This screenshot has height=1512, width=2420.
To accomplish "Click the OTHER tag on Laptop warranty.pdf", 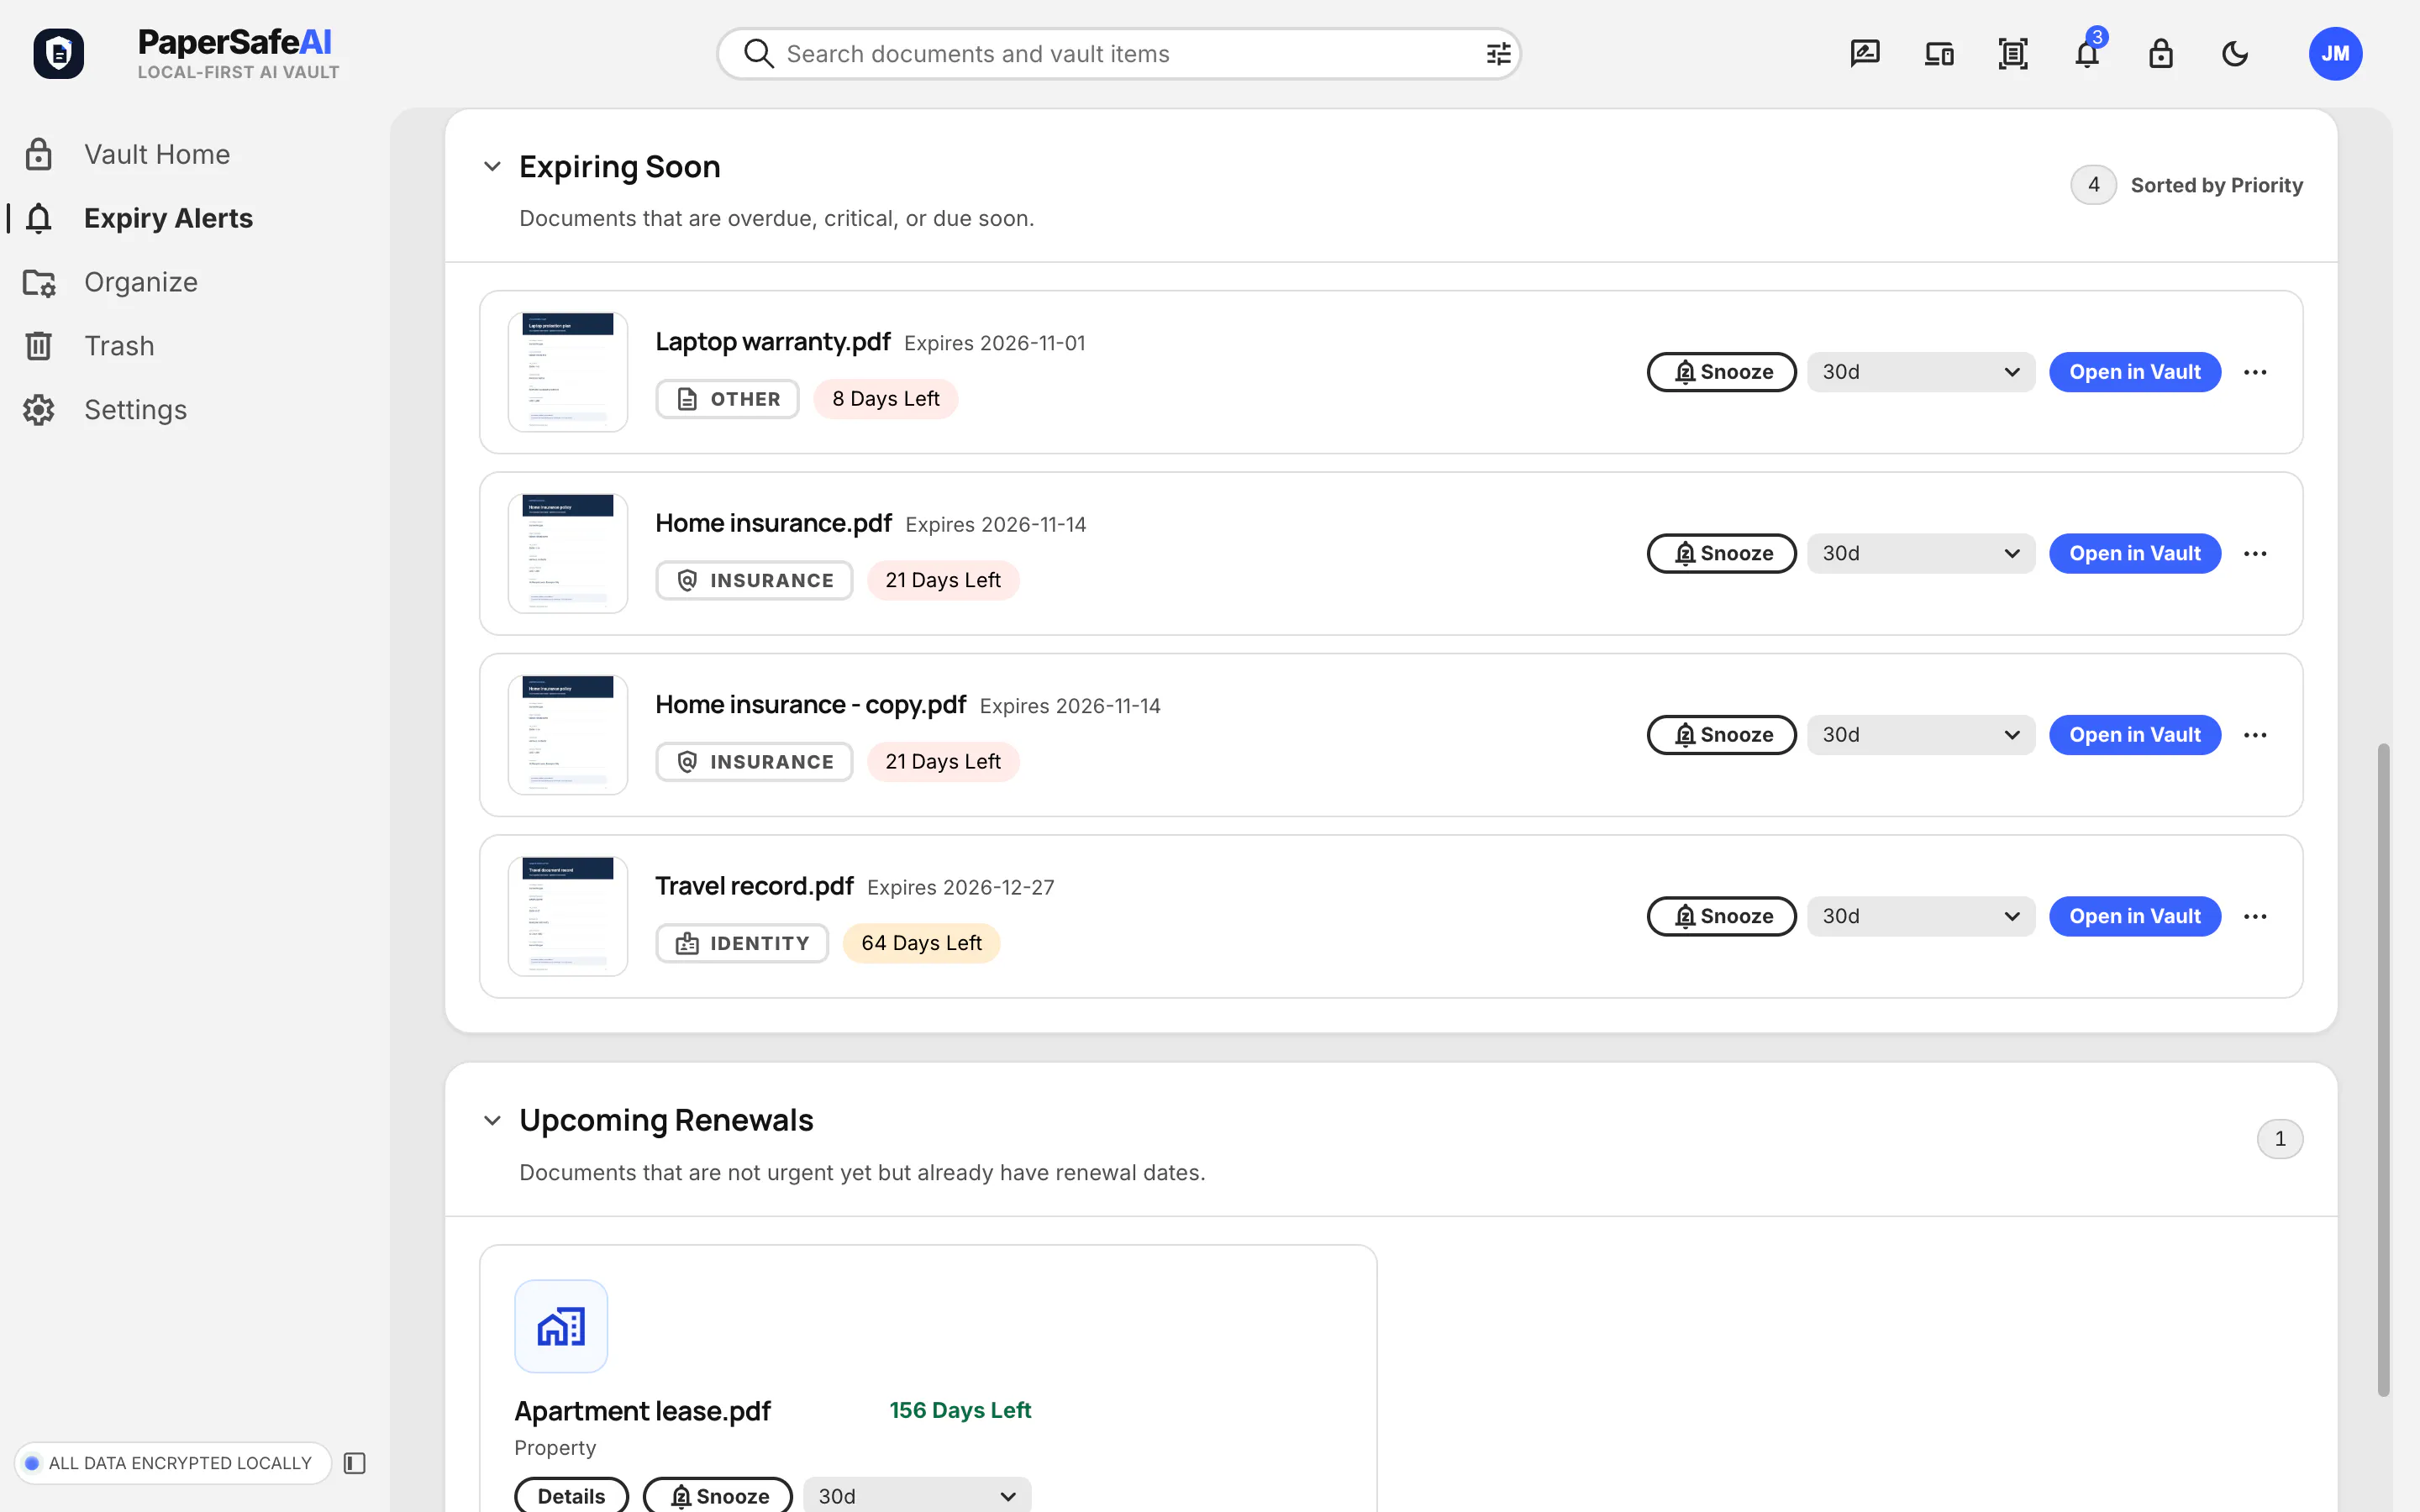I will point(727,399).
